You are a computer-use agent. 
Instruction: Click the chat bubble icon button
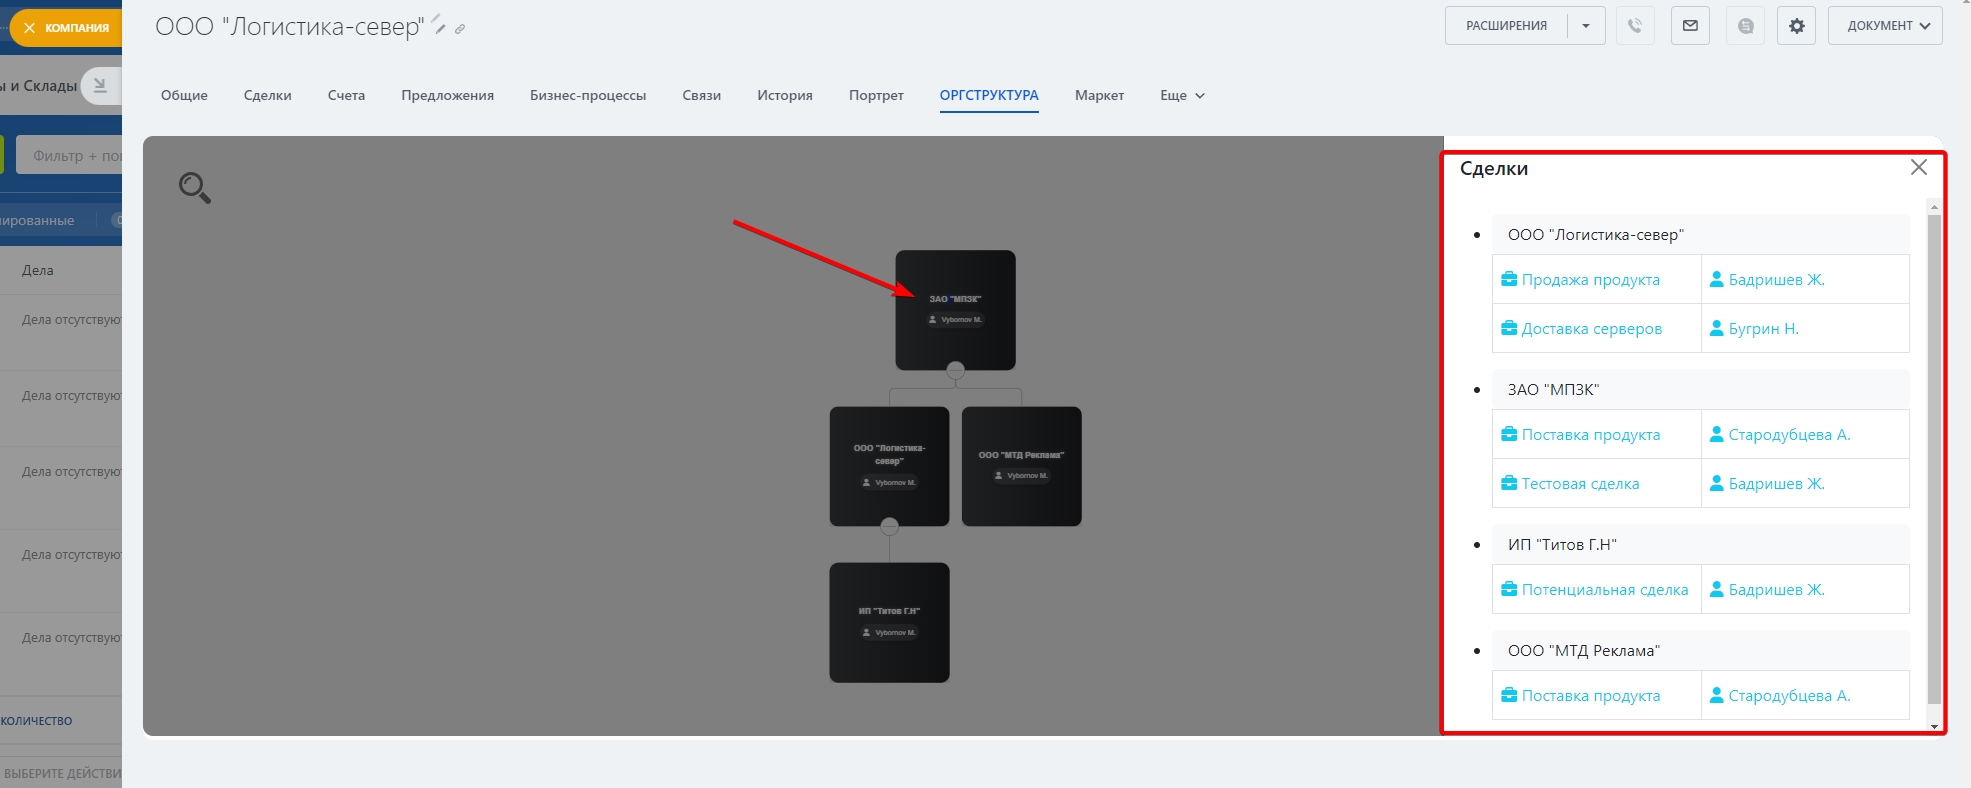tap(1746, 26)
